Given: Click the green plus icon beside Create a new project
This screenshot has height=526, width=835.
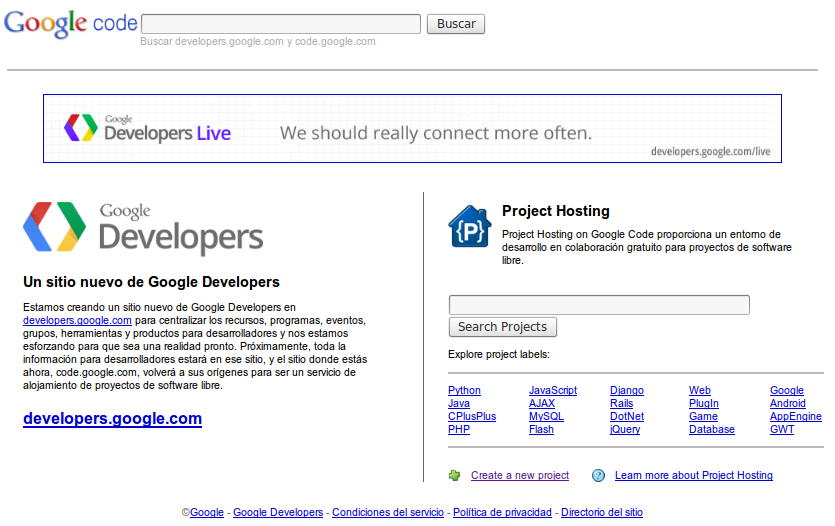Looking at the screenshot, I should pos(454,475).
